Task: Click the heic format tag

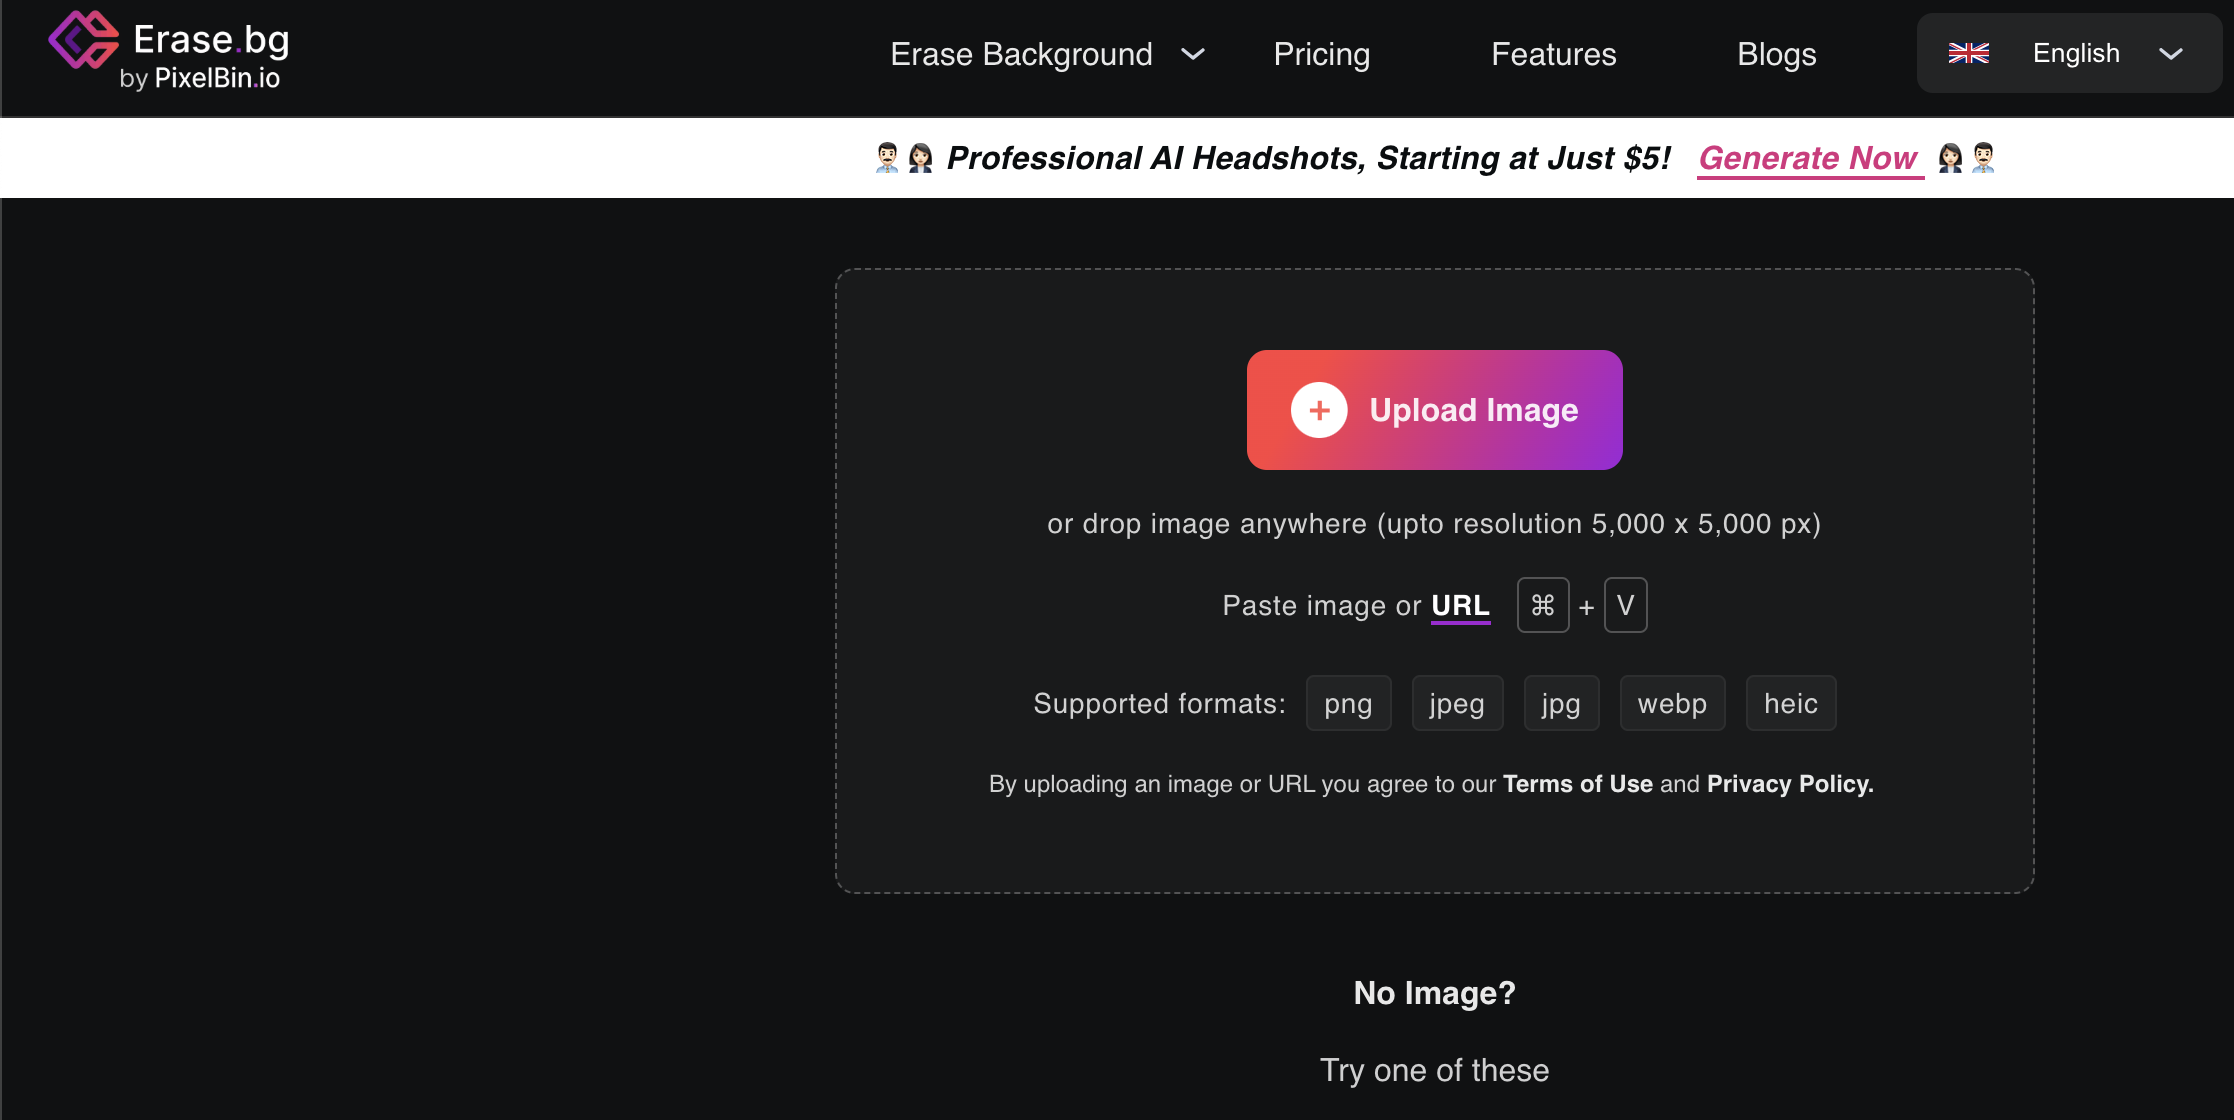Action: pyautogui.click(x=1790, y=703)
